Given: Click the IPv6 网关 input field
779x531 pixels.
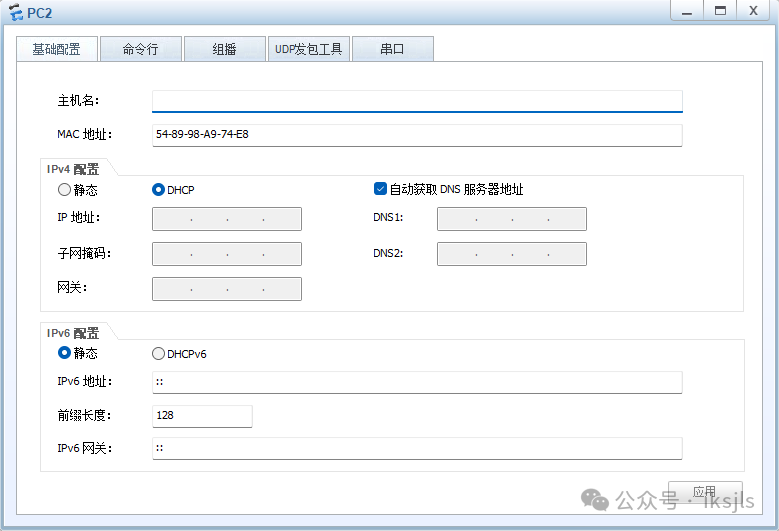Looking at the screenshot, I should click(x=417, y=449).
